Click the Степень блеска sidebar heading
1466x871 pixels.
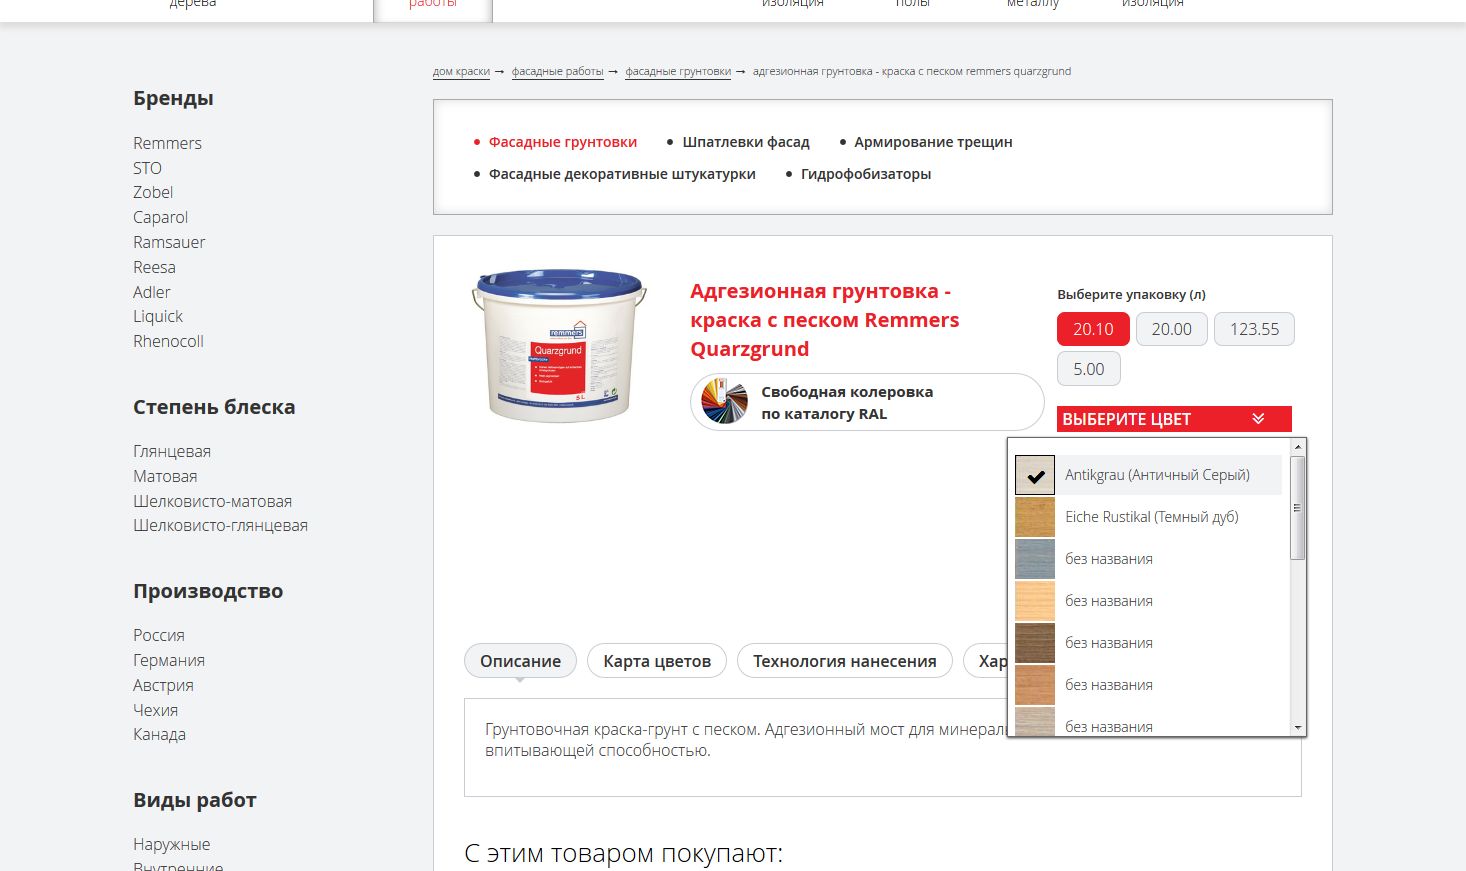(214, 407)
